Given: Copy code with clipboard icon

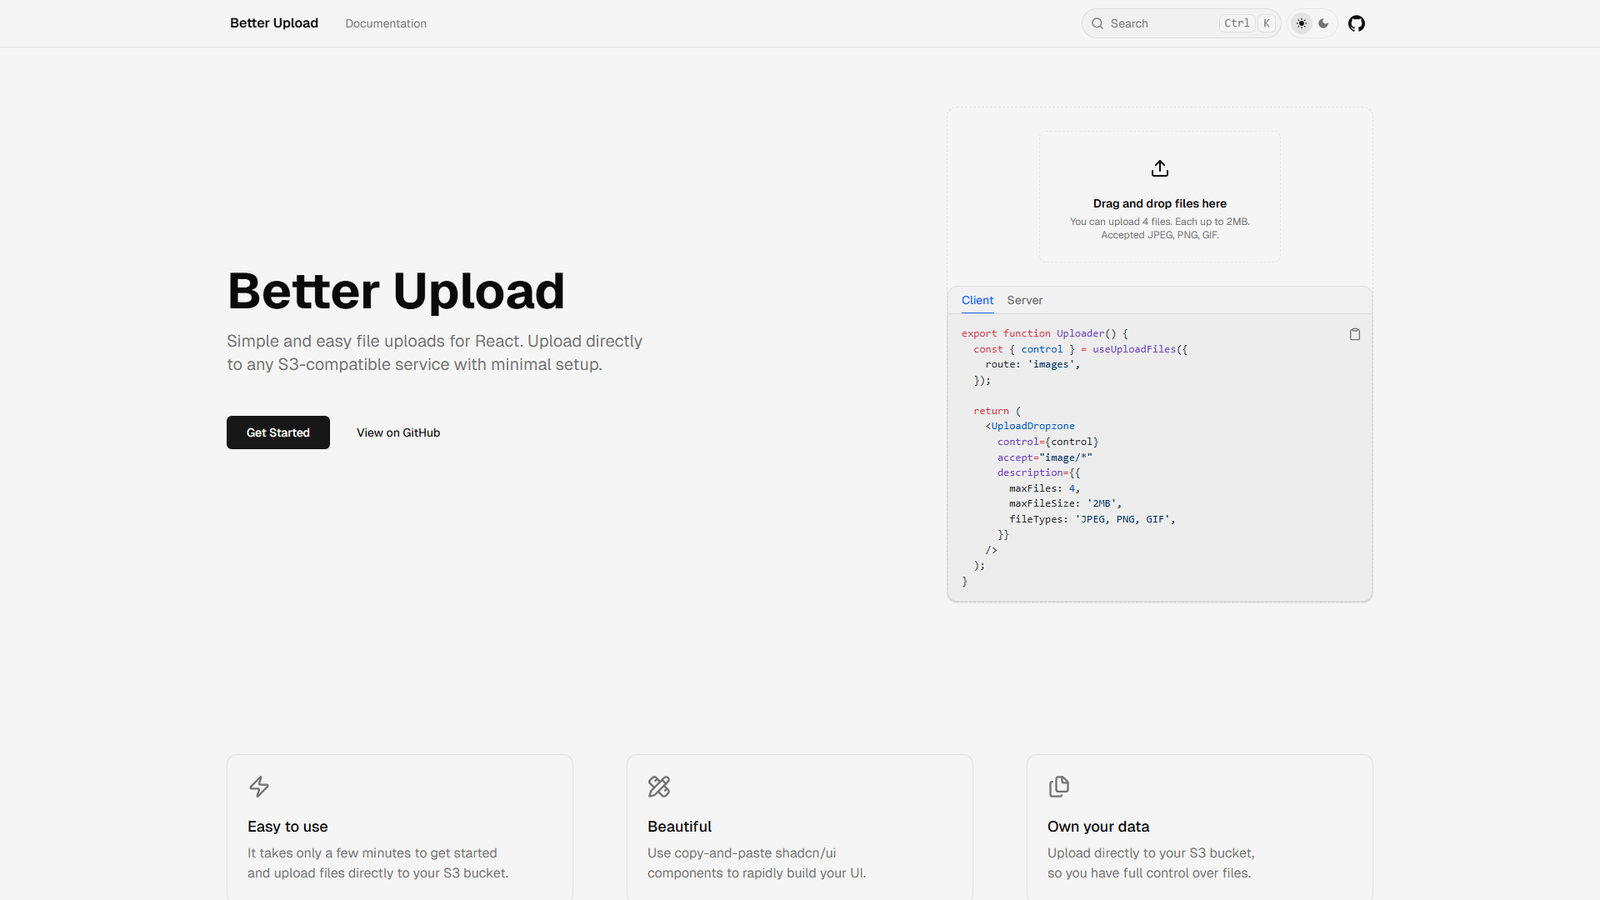Looking at the screenshot, I should (1355, 334).
